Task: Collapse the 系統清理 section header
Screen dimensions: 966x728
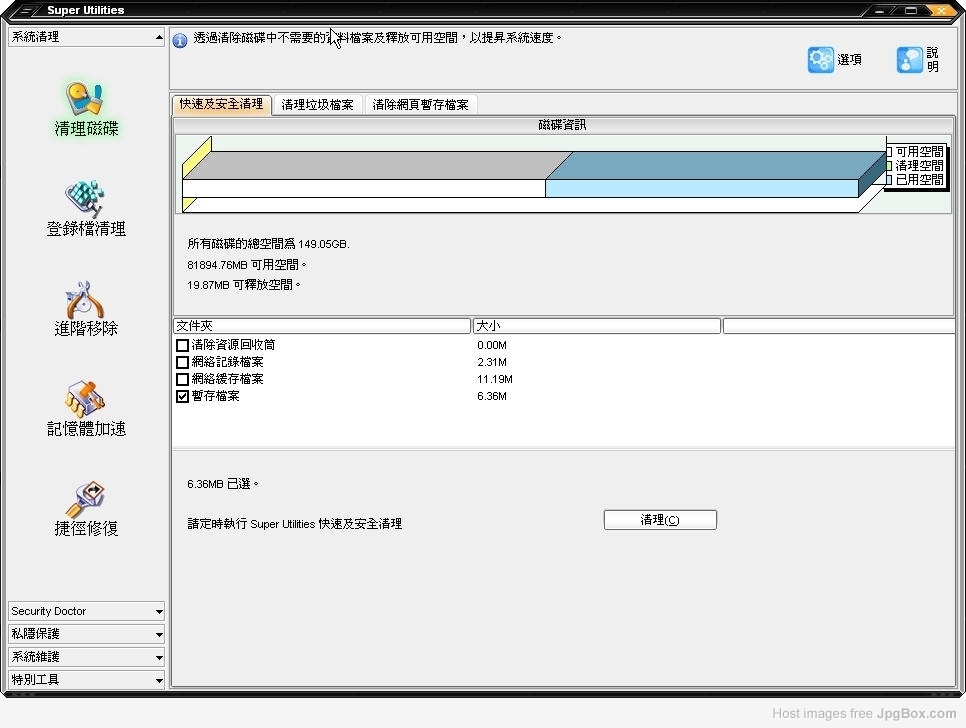Action: (x=86, y=37)
